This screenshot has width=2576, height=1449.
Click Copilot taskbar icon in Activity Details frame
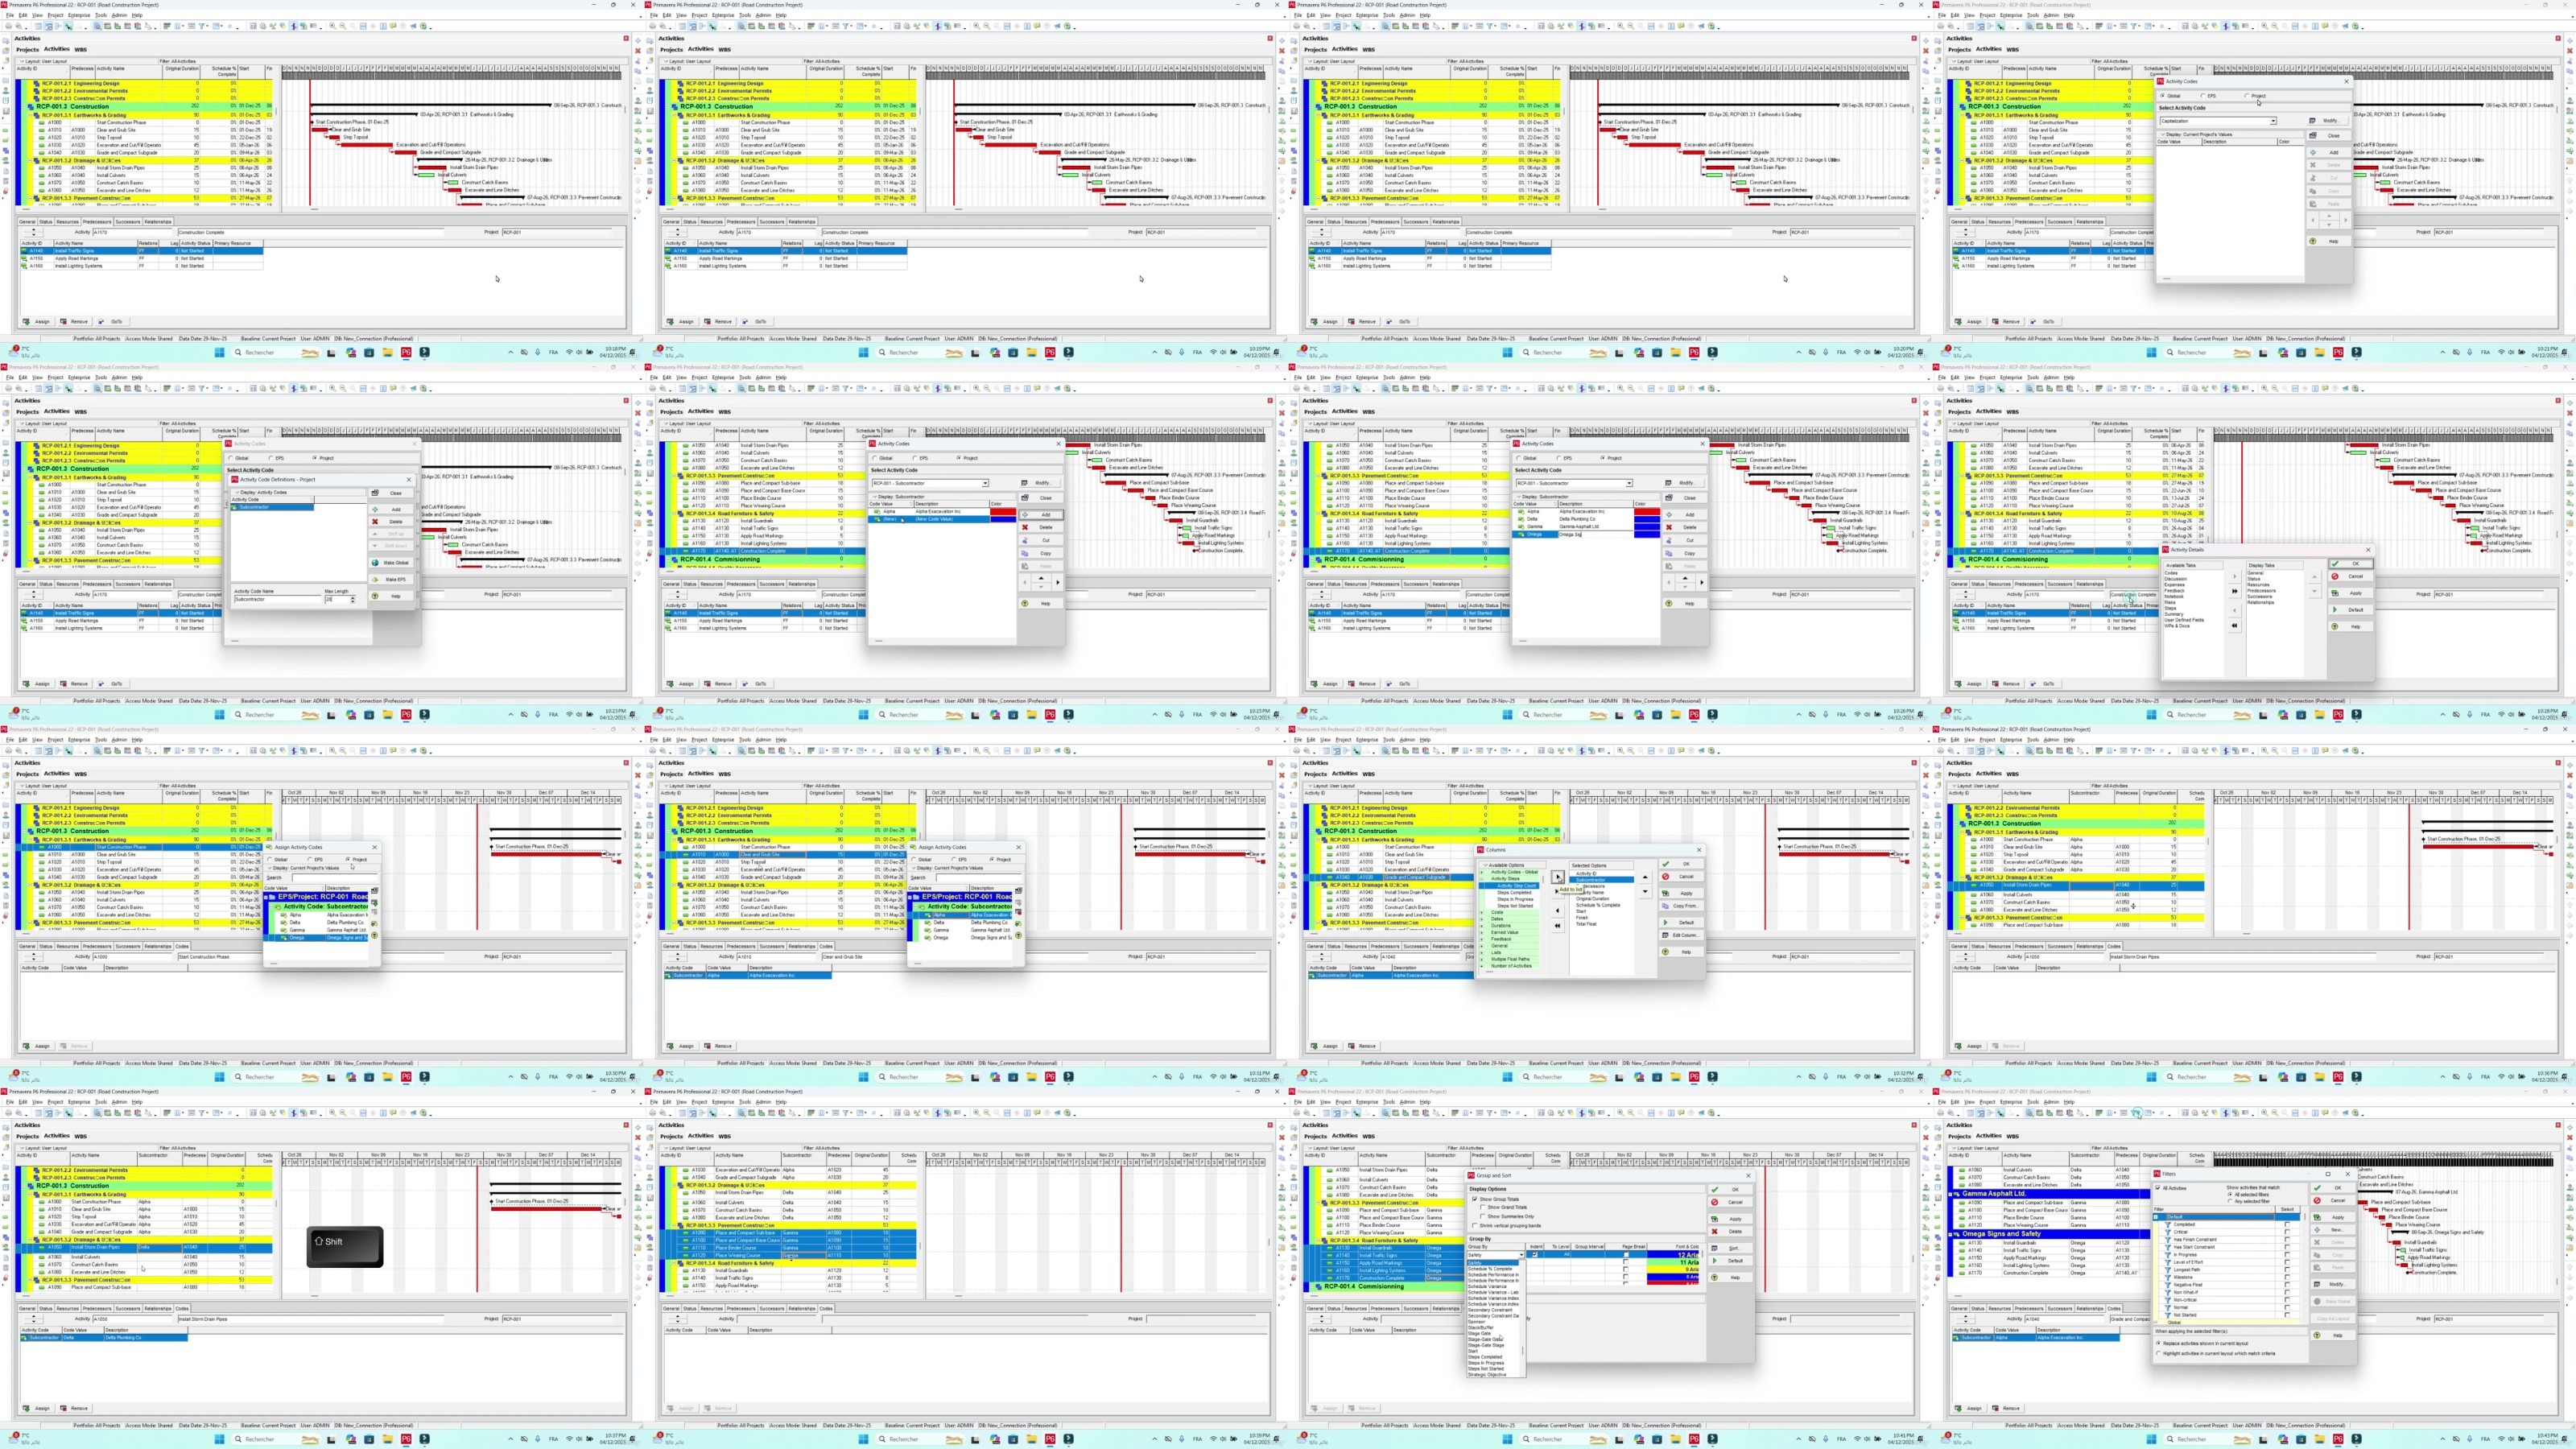[2283, 714]
